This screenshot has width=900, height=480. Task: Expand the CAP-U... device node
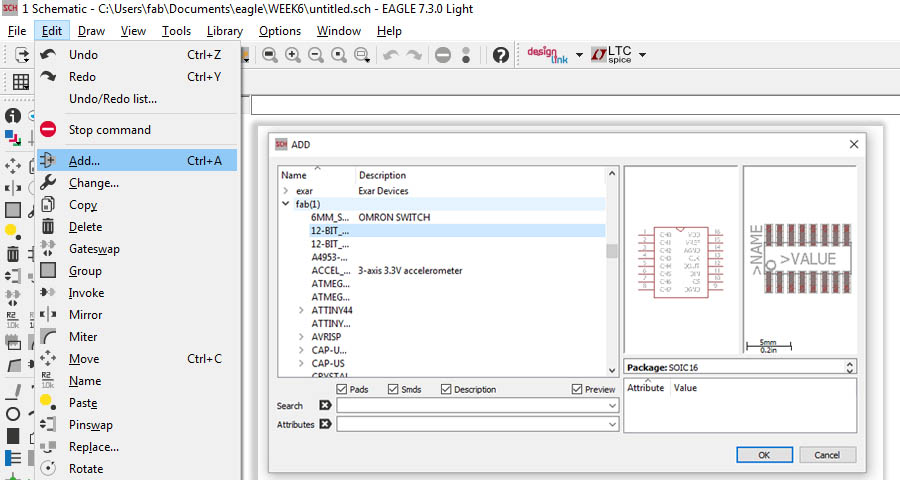tap(301, 350)
